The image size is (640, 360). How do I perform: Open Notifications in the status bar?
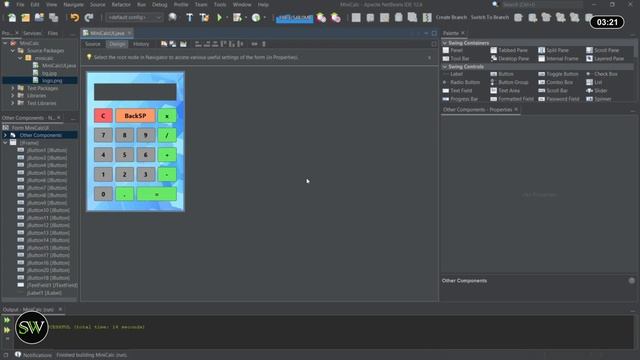(33, 355)
